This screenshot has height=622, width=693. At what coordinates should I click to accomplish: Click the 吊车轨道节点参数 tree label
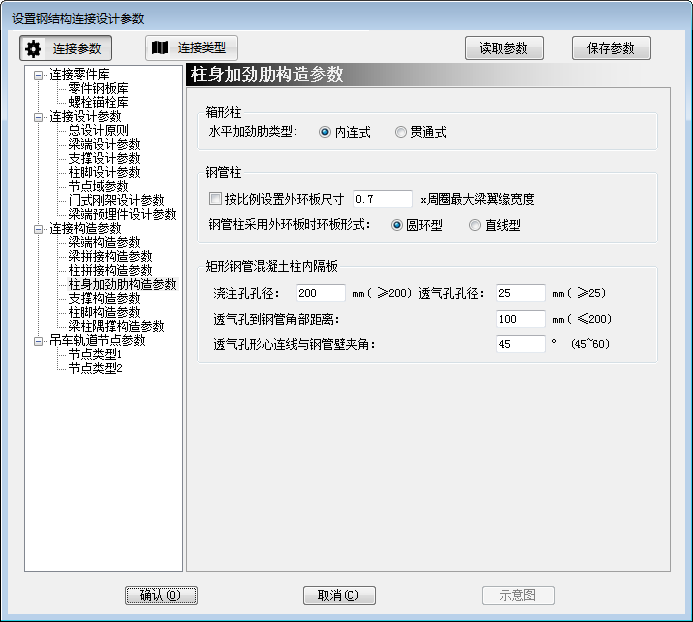tap(97, 340)
